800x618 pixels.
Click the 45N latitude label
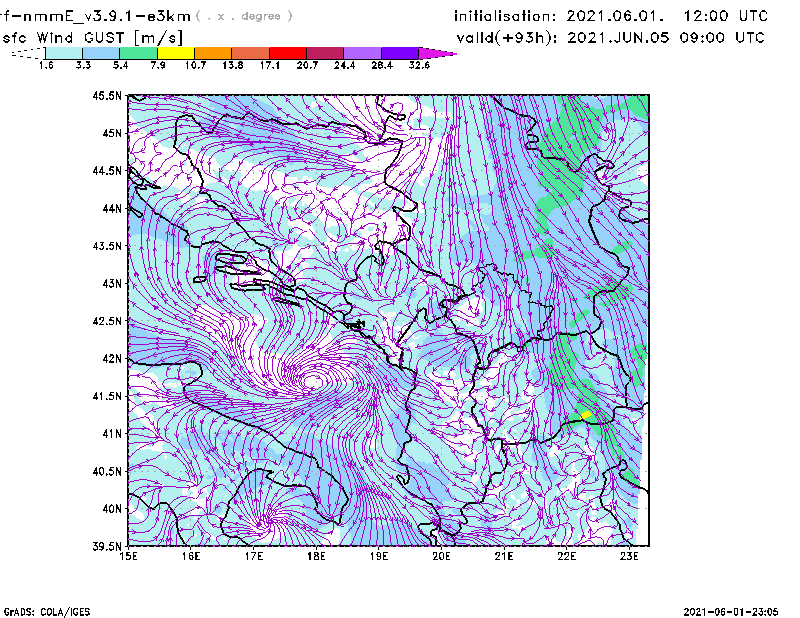point(112,133)
